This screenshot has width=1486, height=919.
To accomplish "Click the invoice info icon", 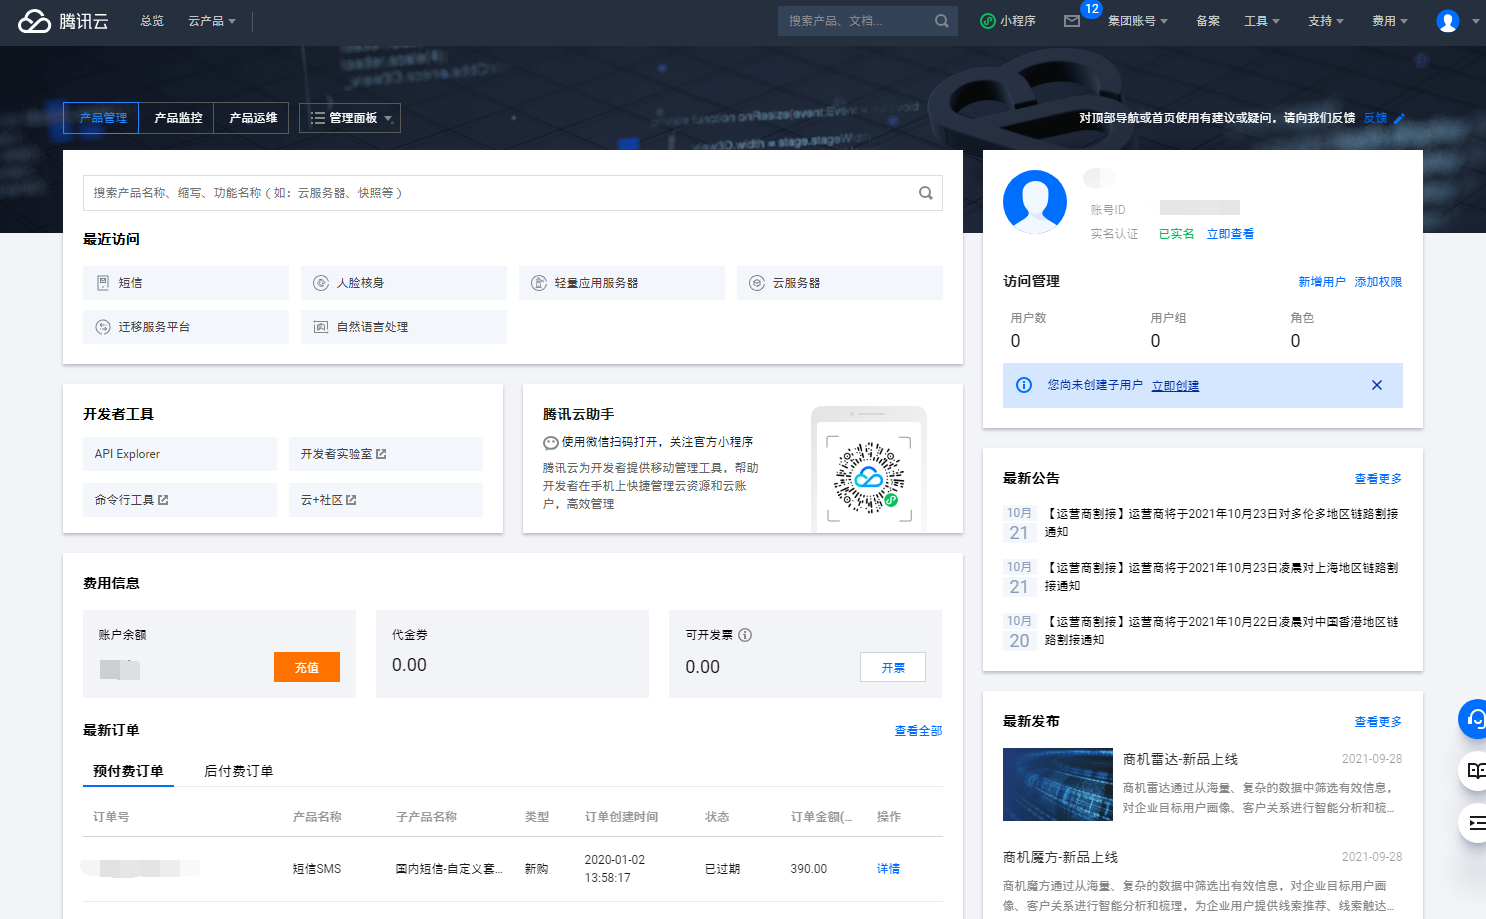I will [745, 635].
